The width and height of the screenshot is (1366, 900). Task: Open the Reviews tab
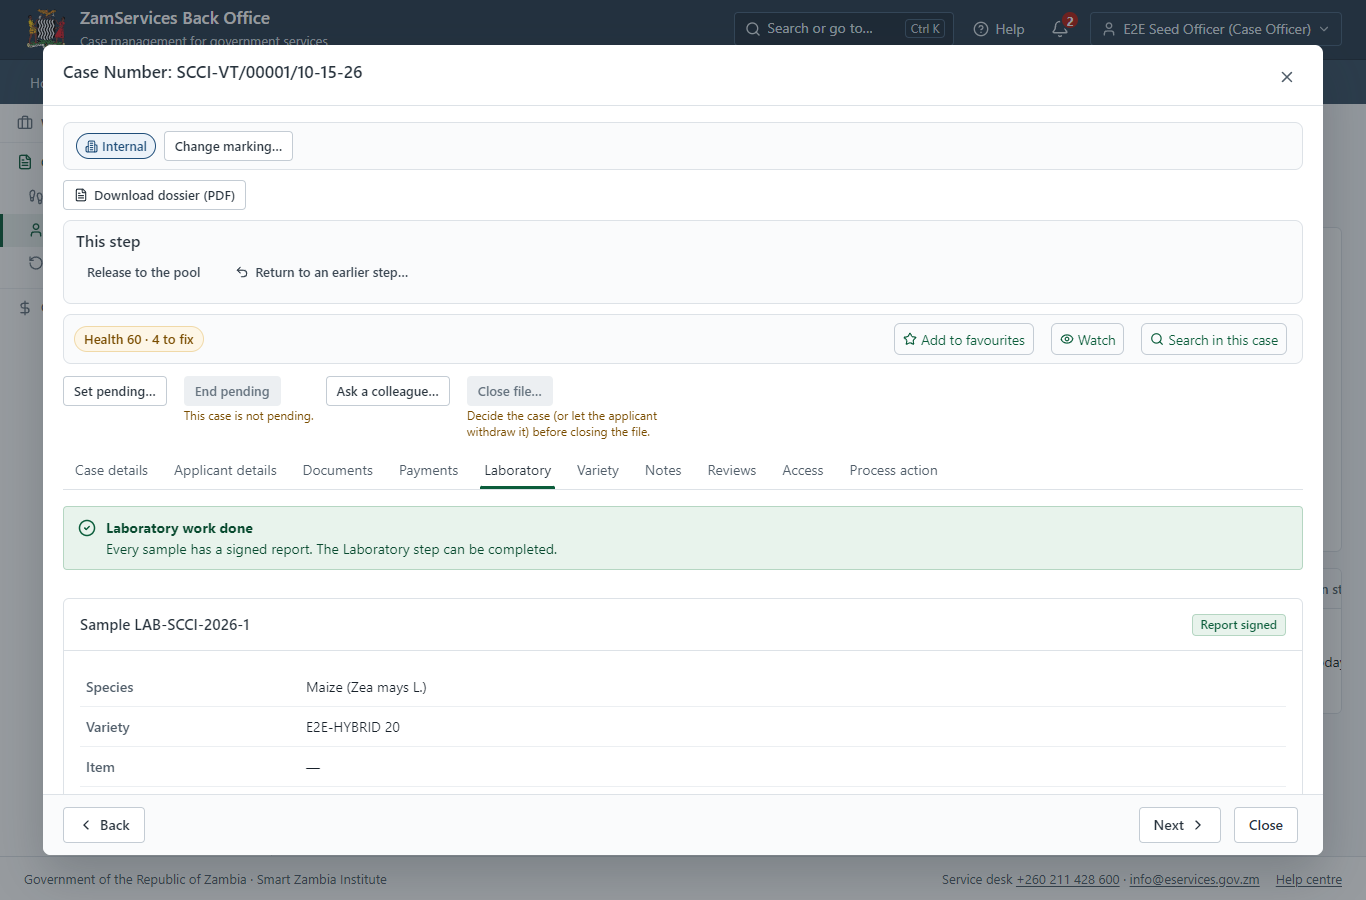[732, 470]
